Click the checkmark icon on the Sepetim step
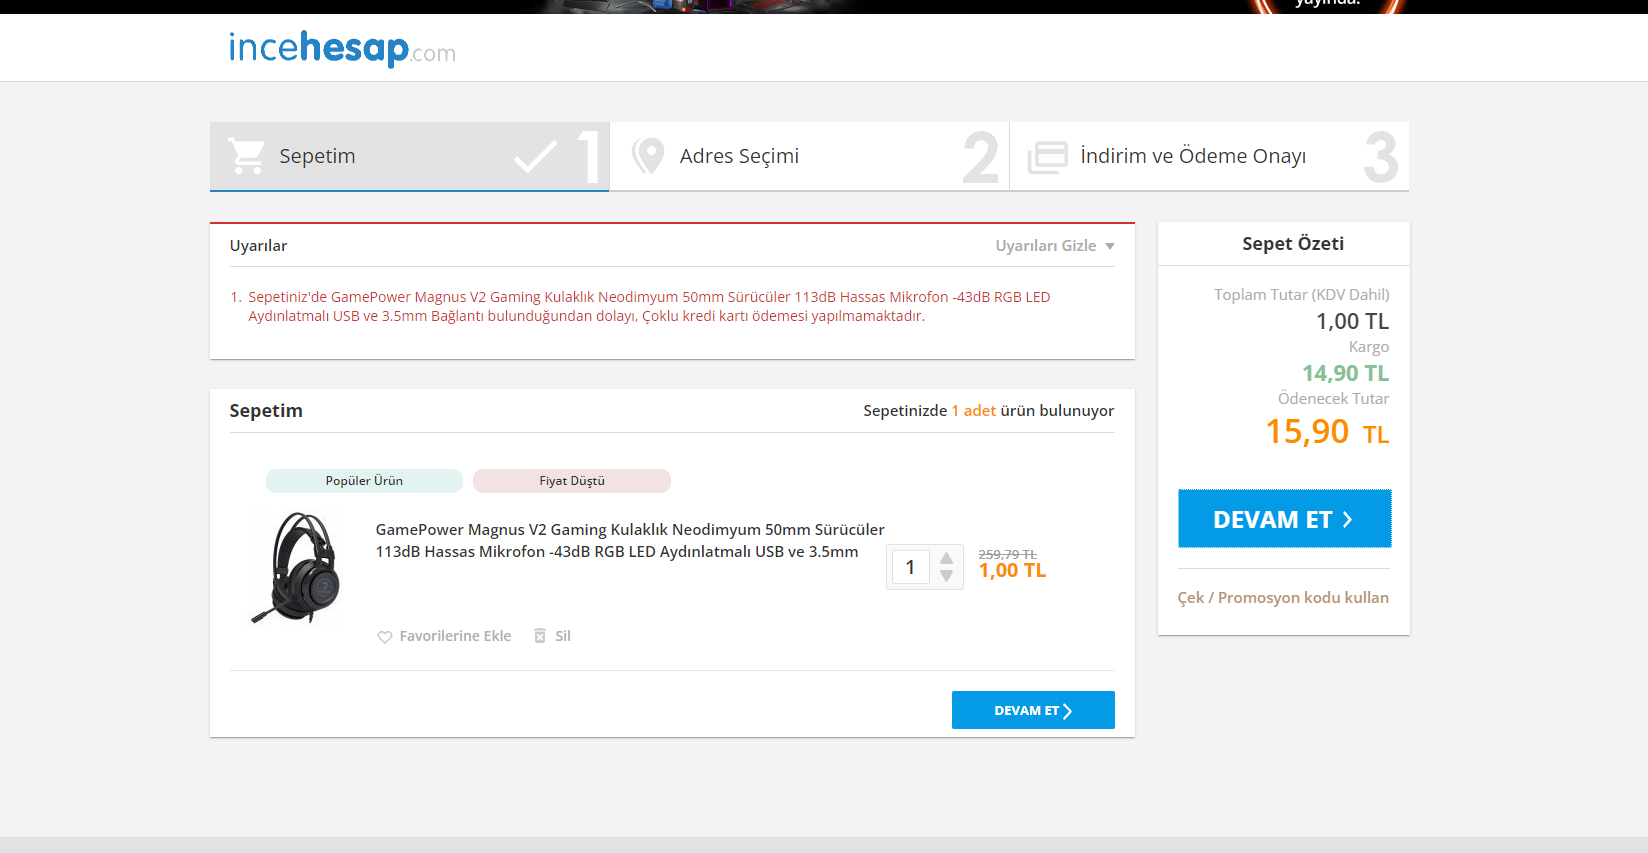The height and width of the screenshot is (853, 1648). (536, 156)
